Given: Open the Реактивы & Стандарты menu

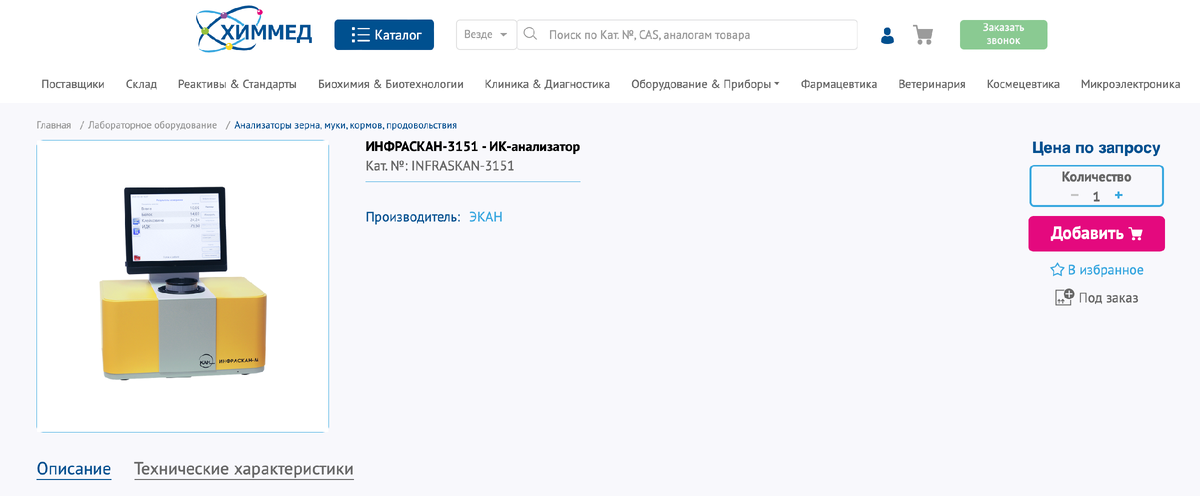Looking at the screenshot, I should click(x=237, y=84).
